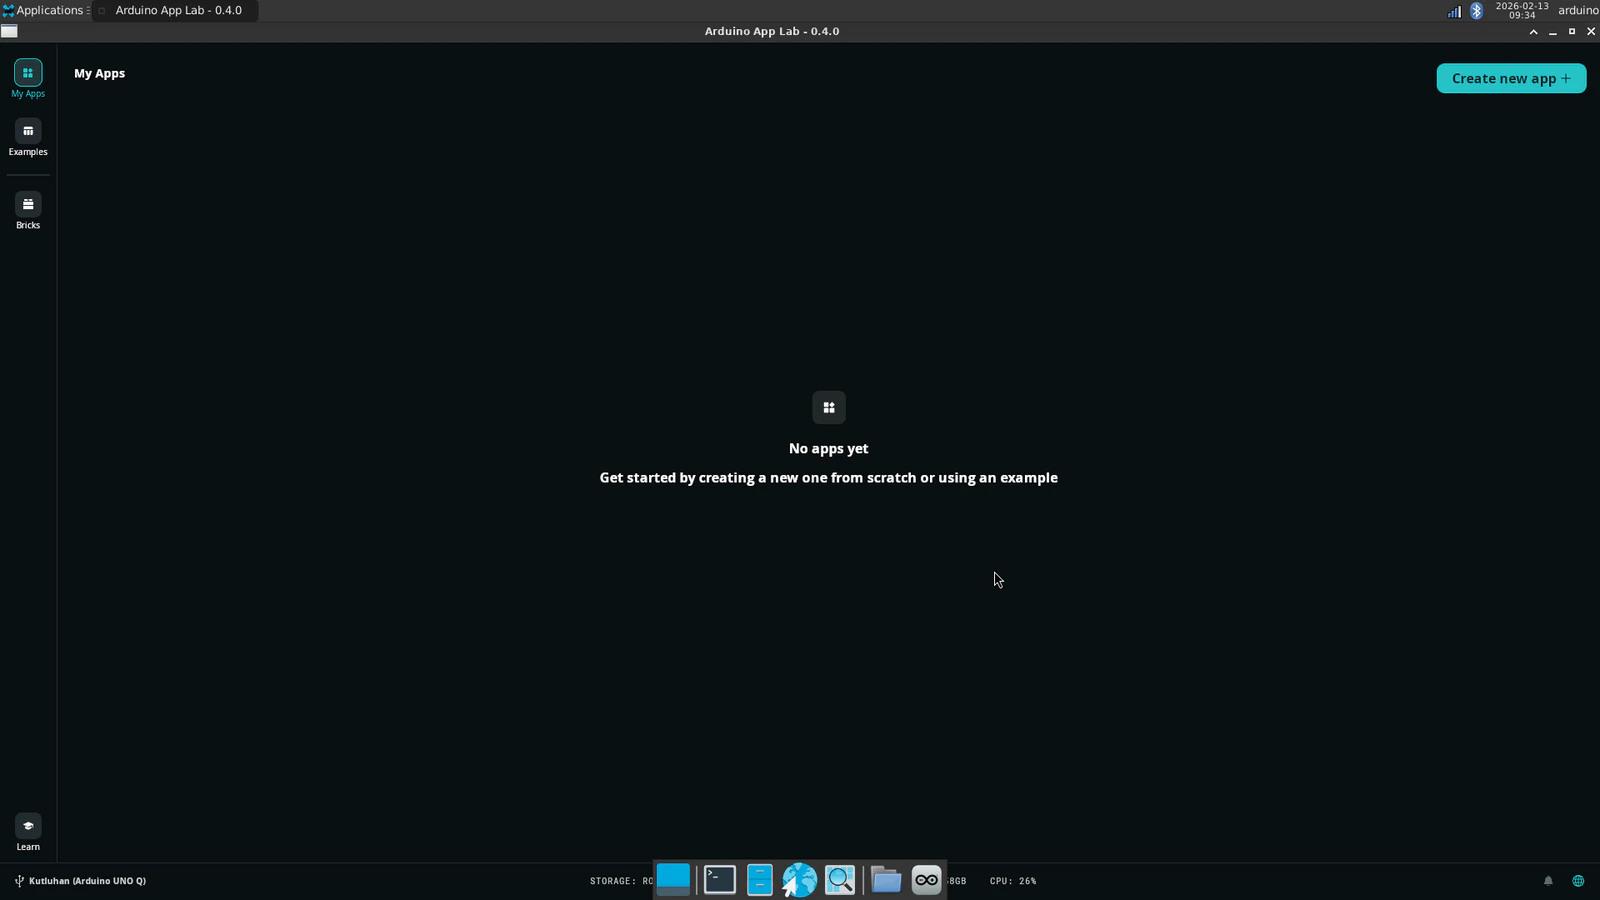Go to the Examples sidebar section

tap(28, 138)
